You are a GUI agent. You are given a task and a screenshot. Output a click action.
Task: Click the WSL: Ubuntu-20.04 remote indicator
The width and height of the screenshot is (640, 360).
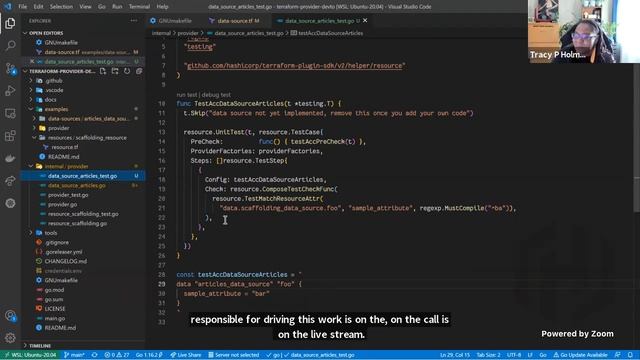pyautogui.click(x=30, y=355)
